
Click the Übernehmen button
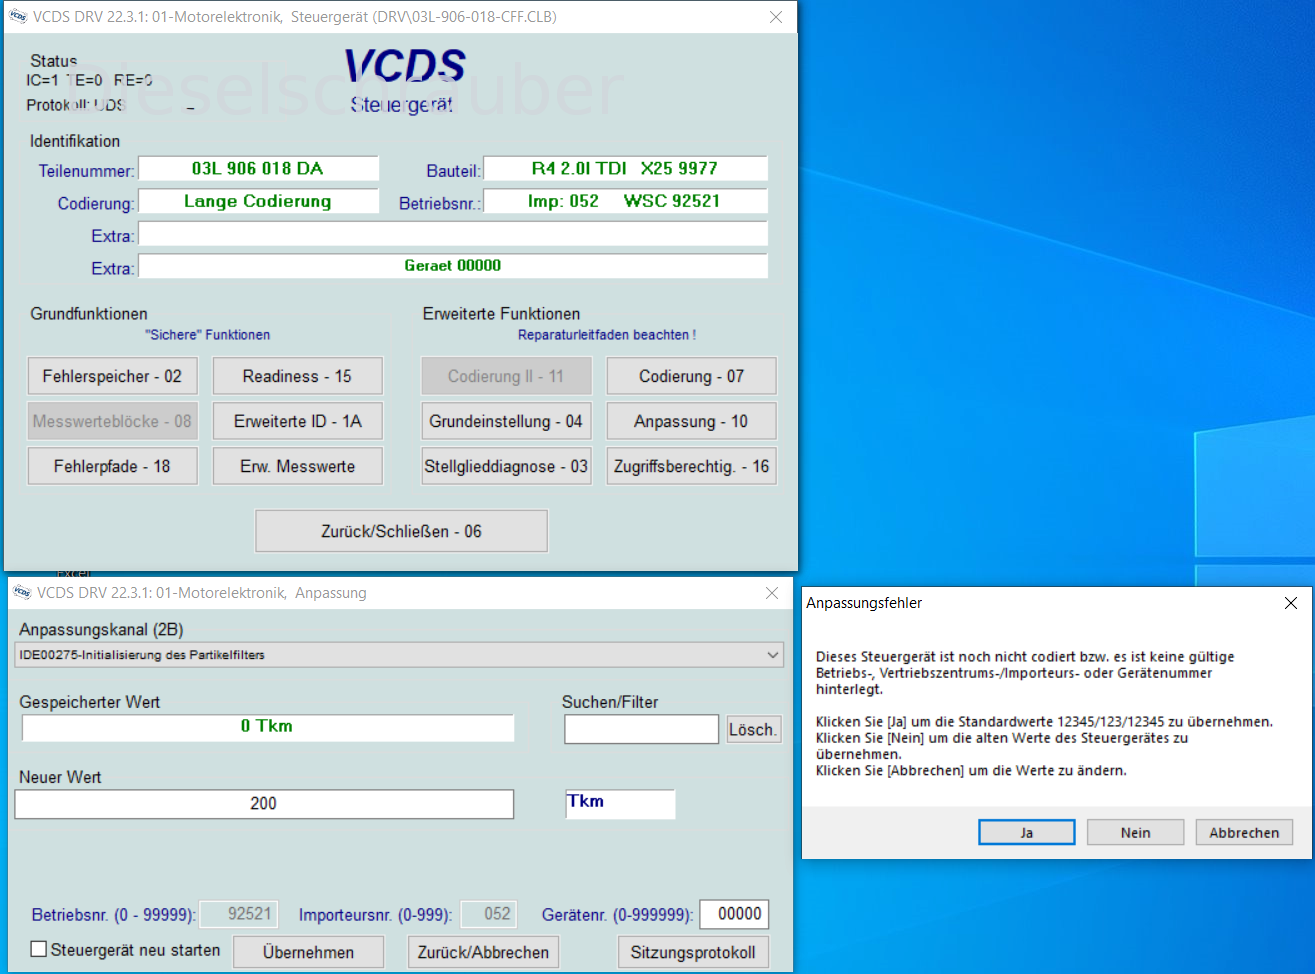coord(308,952)
